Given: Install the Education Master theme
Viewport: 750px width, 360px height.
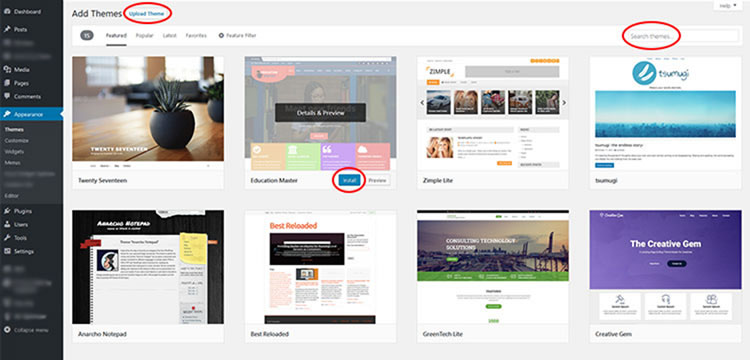Looking at the screenshot, I should 350,181.
